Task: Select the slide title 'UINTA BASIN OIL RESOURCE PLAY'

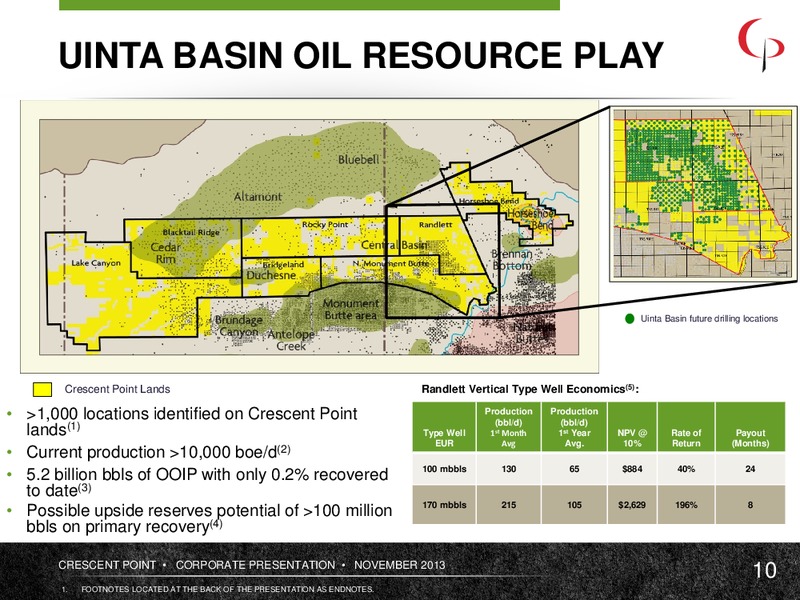Action: click(x=361, y=55)
